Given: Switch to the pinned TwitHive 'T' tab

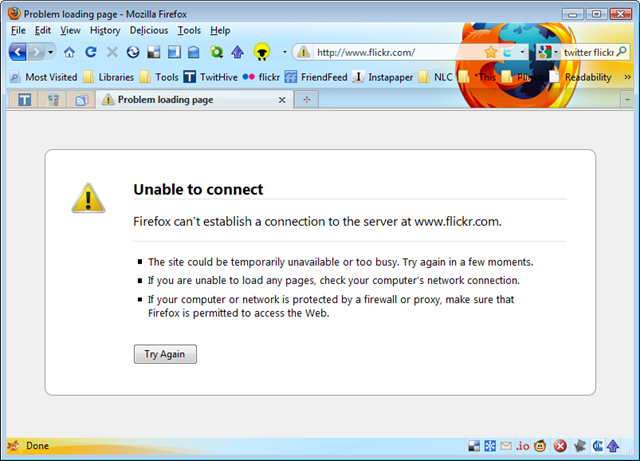Looking at the screenshot, I should (24, 100).
